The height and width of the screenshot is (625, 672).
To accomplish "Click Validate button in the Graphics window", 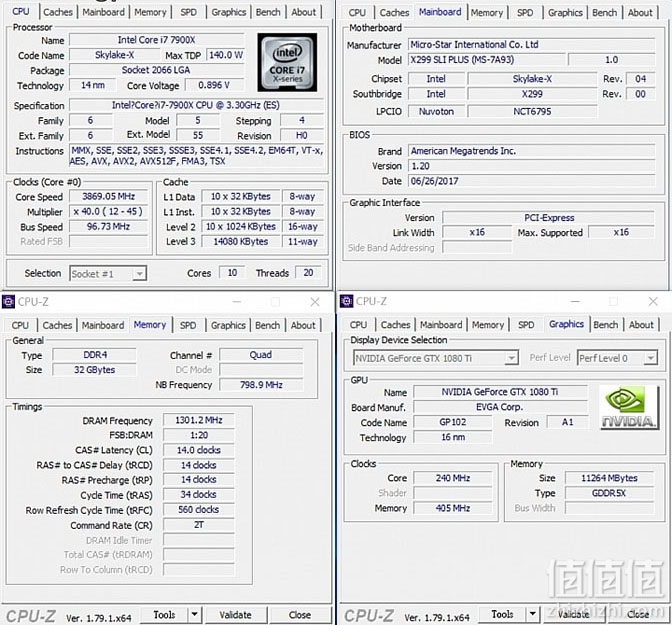I will coord(573,614).
